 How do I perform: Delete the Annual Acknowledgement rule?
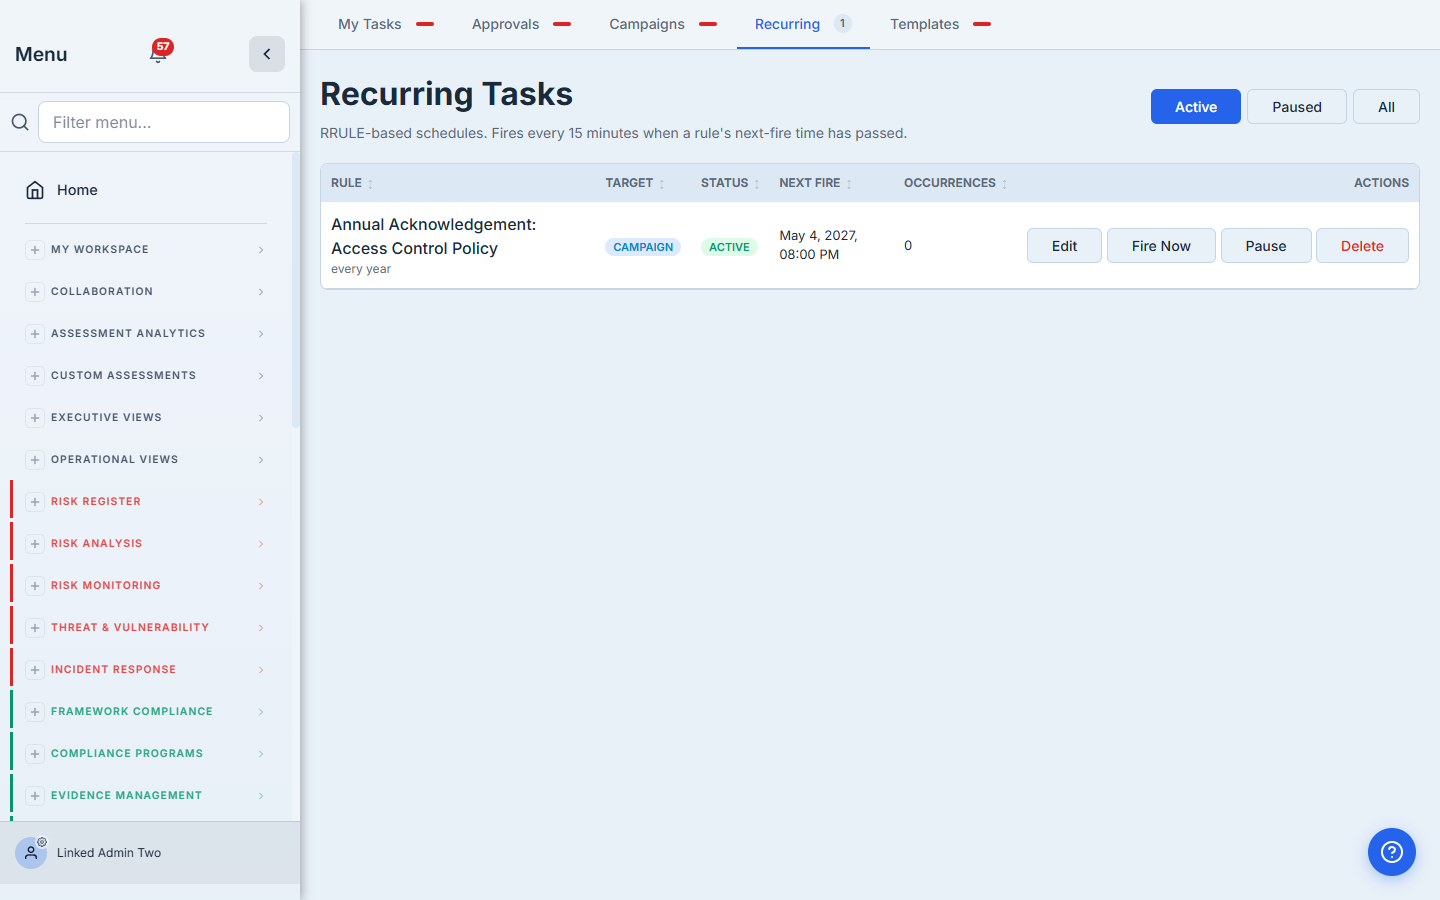coord(1362,246)
